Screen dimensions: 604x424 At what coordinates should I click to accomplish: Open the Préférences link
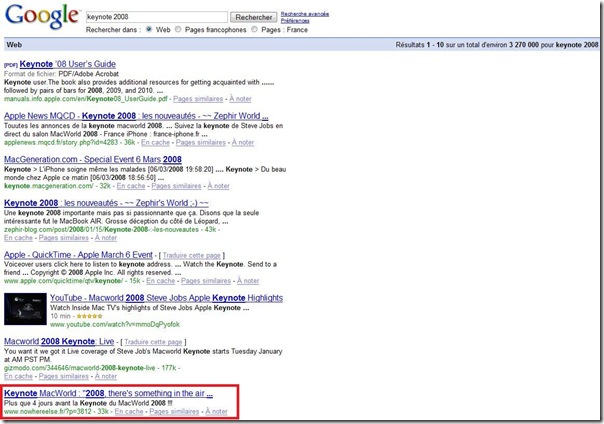pos(295,21)
